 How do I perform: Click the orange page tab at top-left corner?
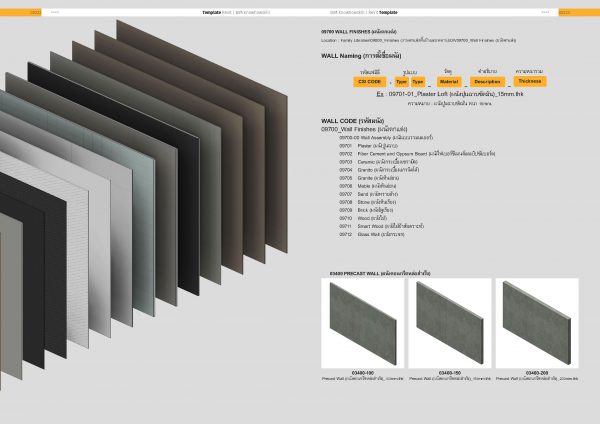point(34,13)
